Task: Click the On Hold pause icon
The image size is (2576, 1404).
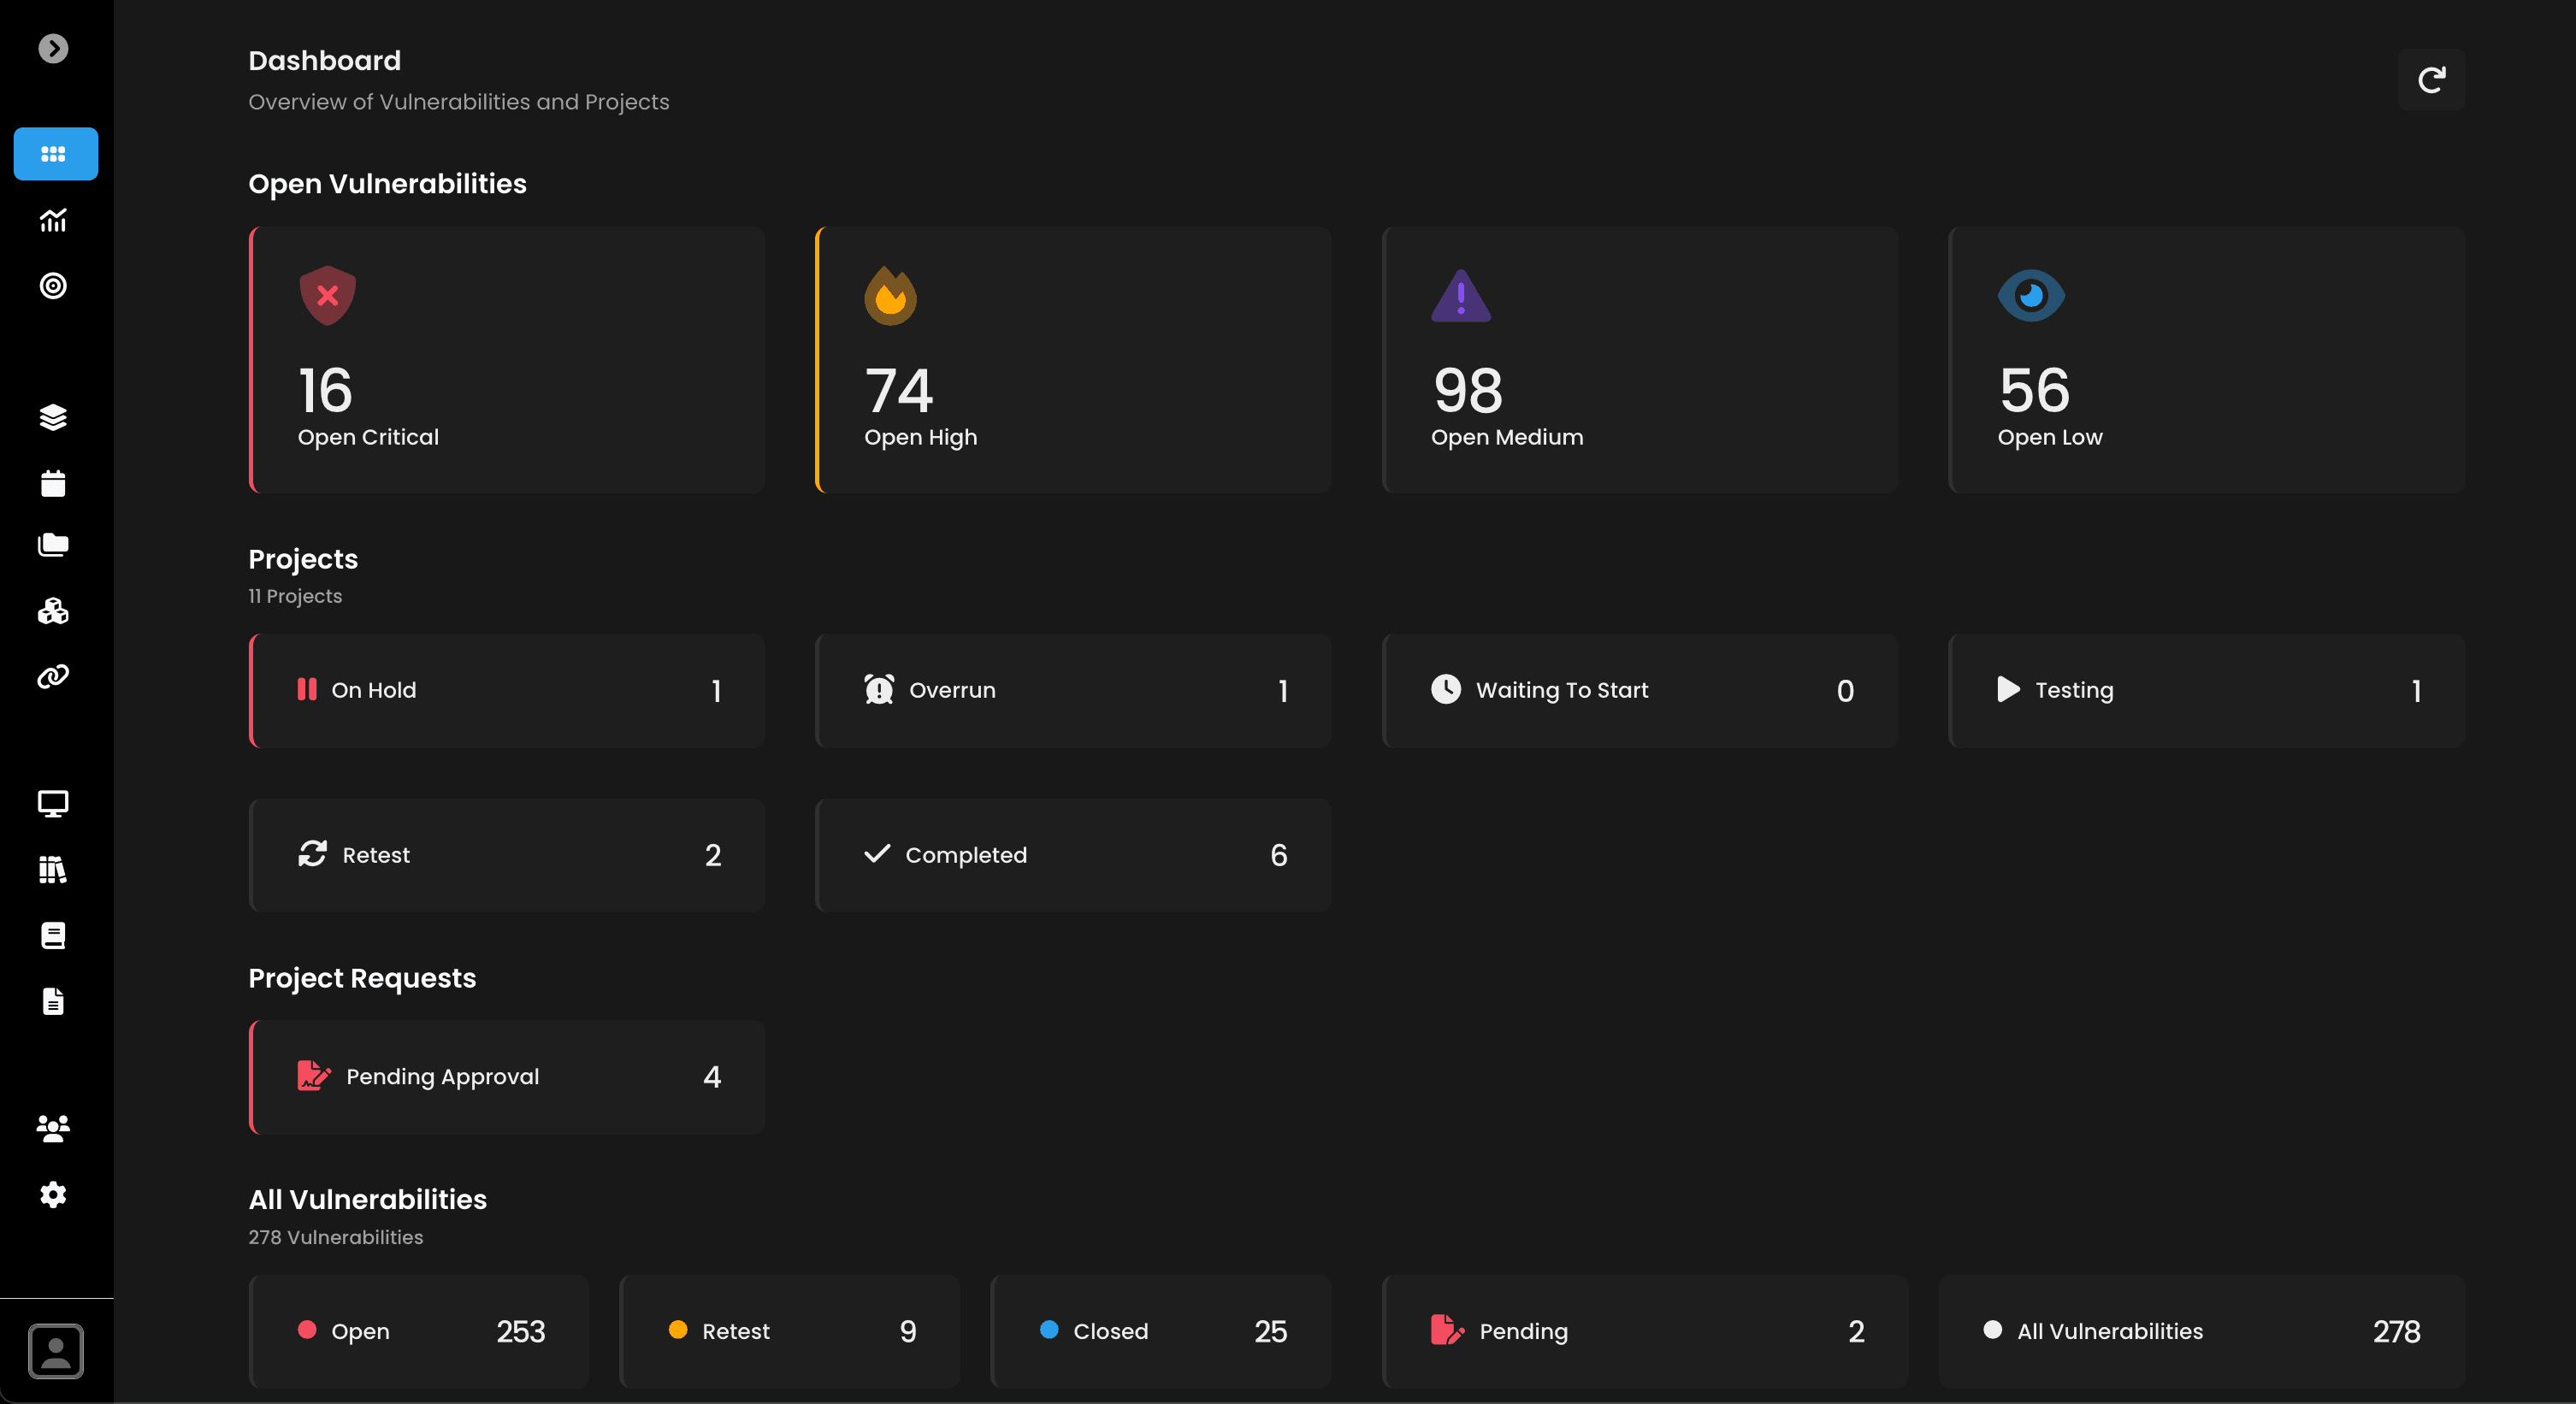Action: 306,690
